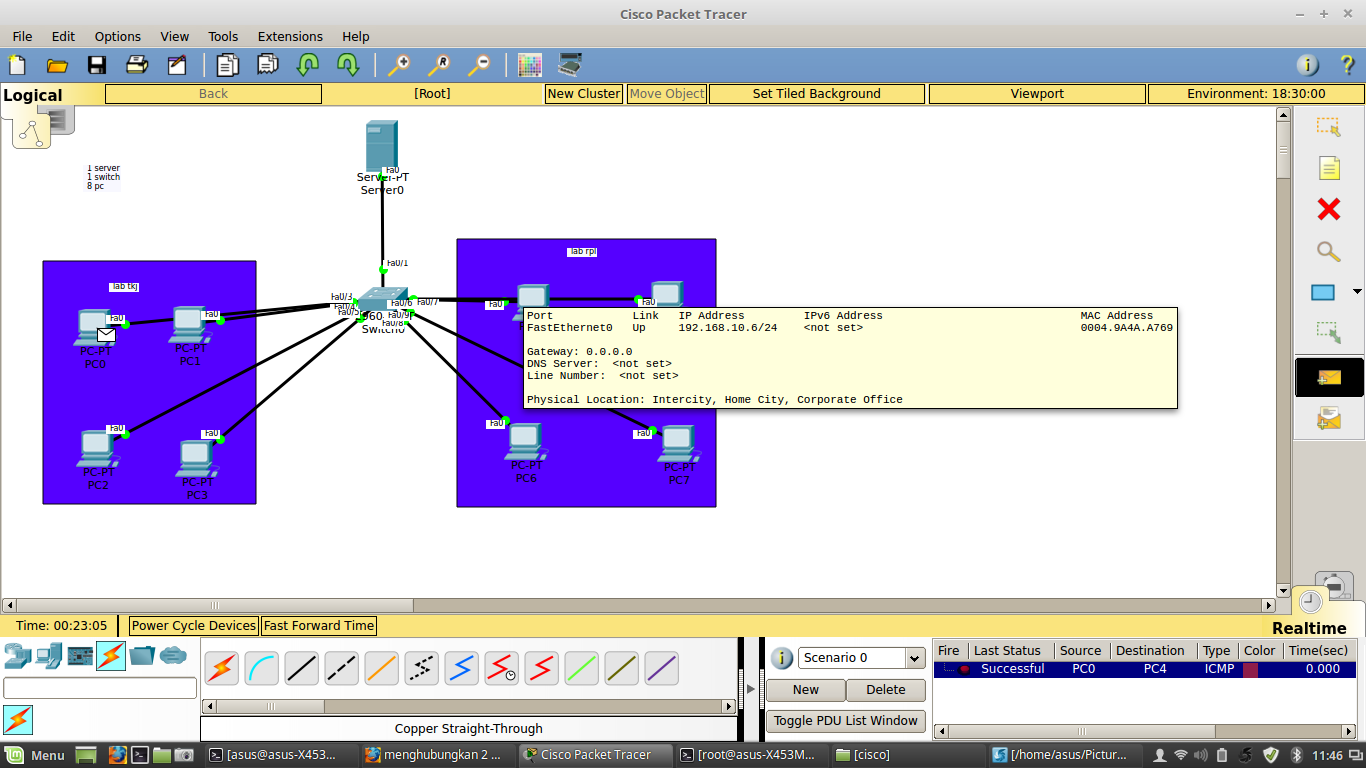Image resolution: width=1366 pixels, height=768 pixels.
Task: Reset zoom with the R magnifier
Action: click(439, 65)
